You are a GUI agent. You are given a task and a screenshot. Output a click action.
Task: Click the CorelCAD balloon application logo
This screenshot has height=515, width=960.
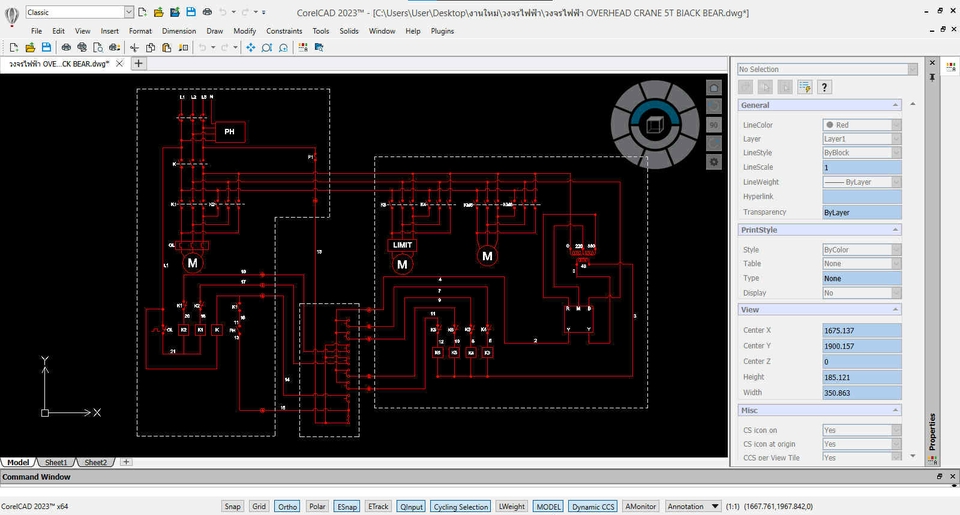coord(12,15)
